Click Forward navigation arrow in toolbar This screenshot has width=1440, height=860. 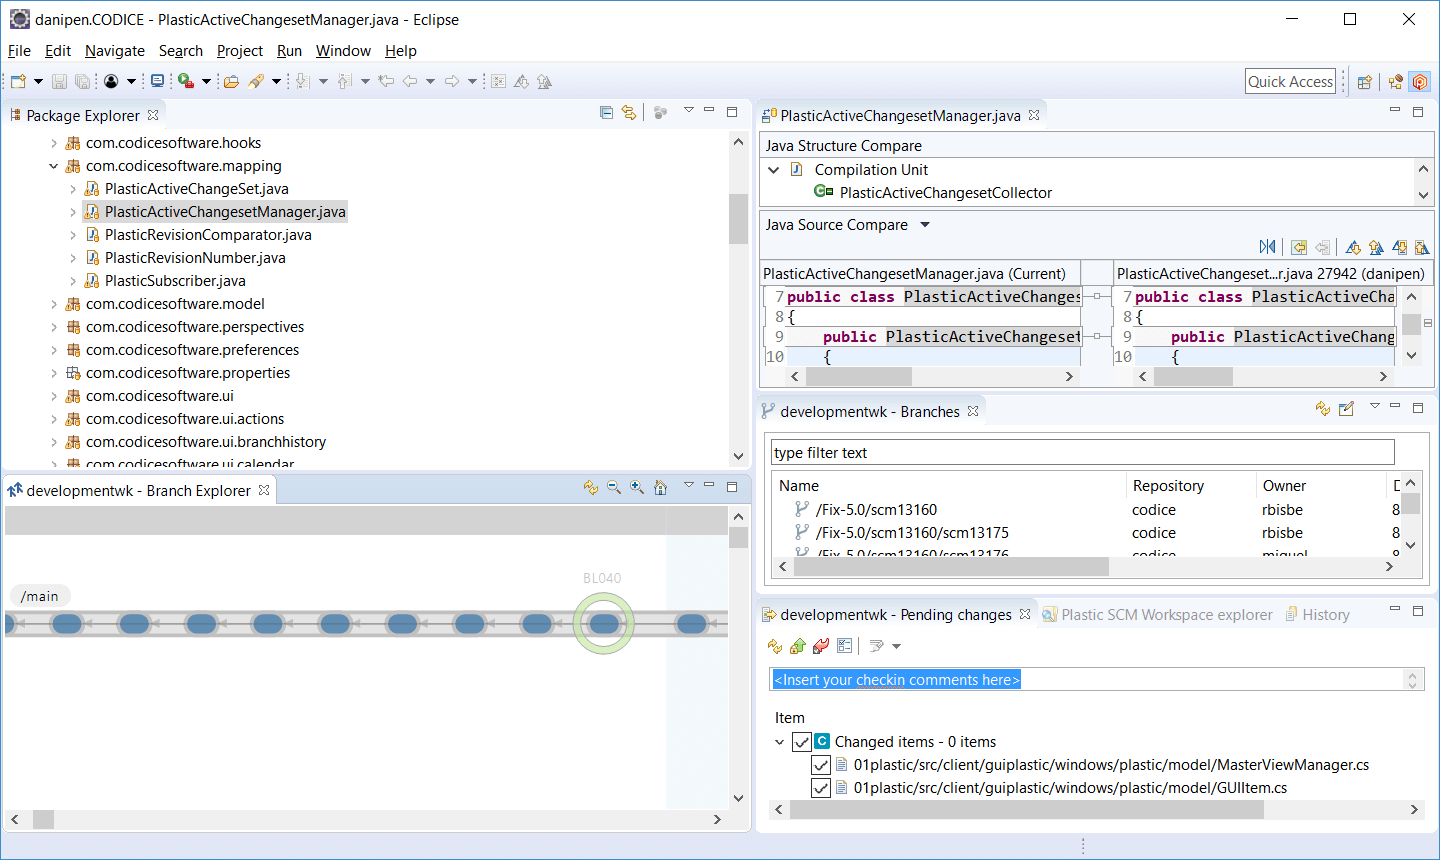[x=452, y=81]
